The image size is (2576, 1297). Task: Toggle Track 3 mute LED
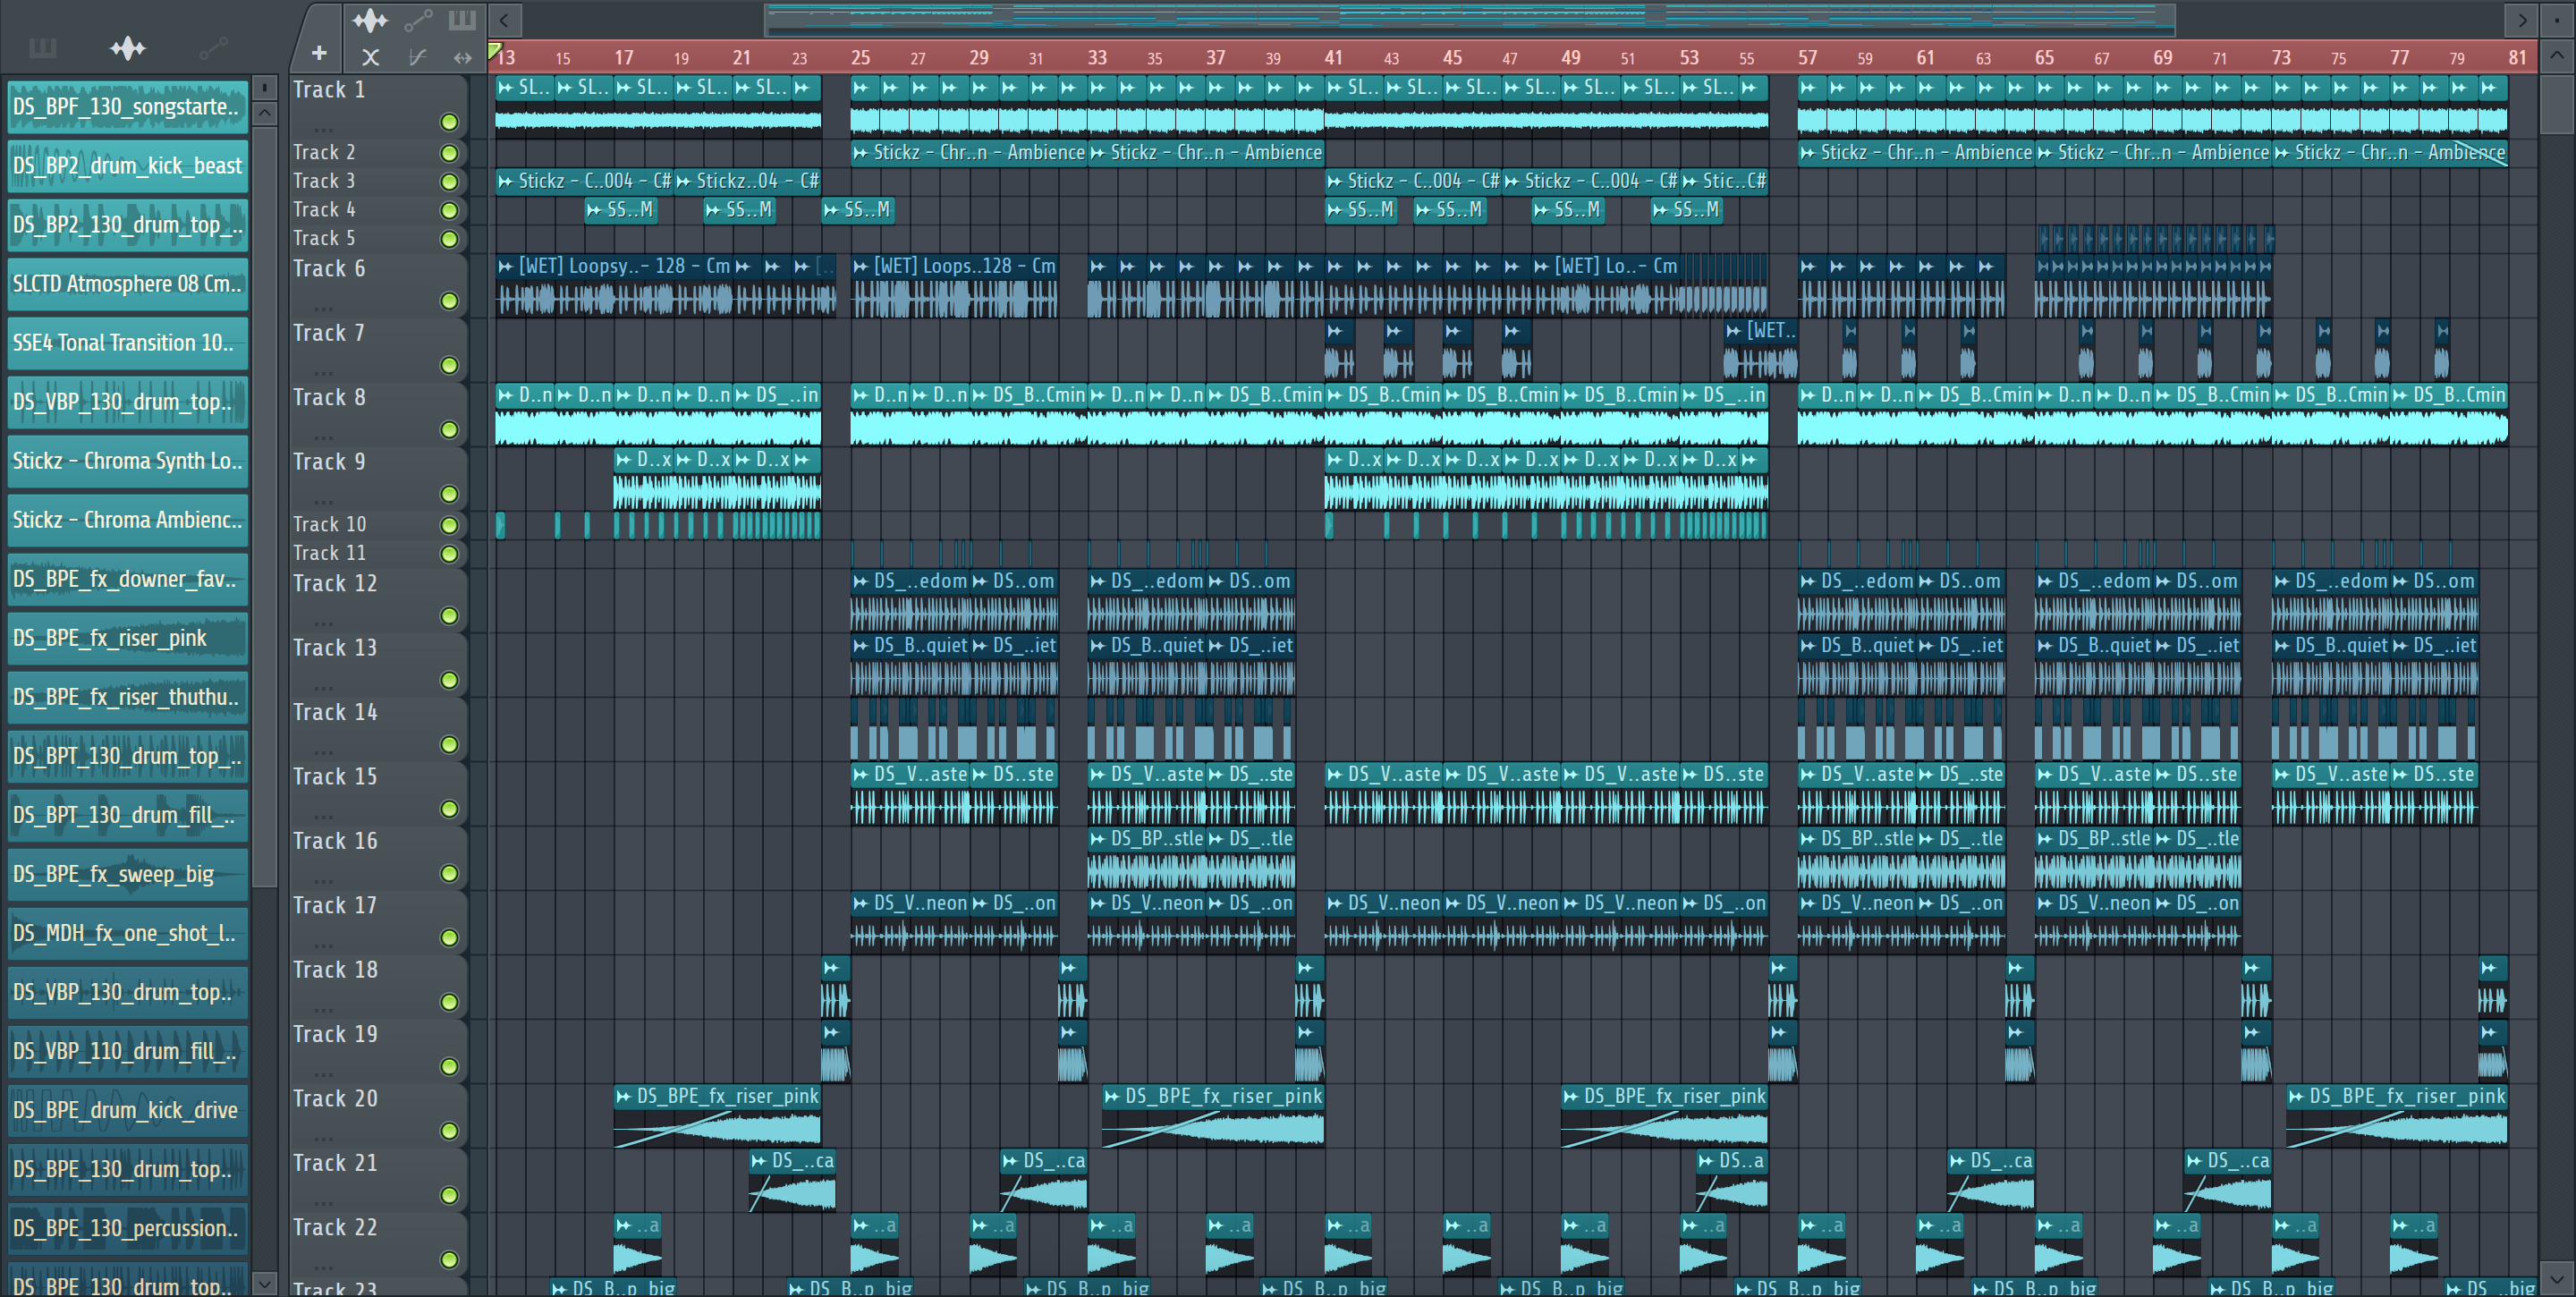pos(450,182)
